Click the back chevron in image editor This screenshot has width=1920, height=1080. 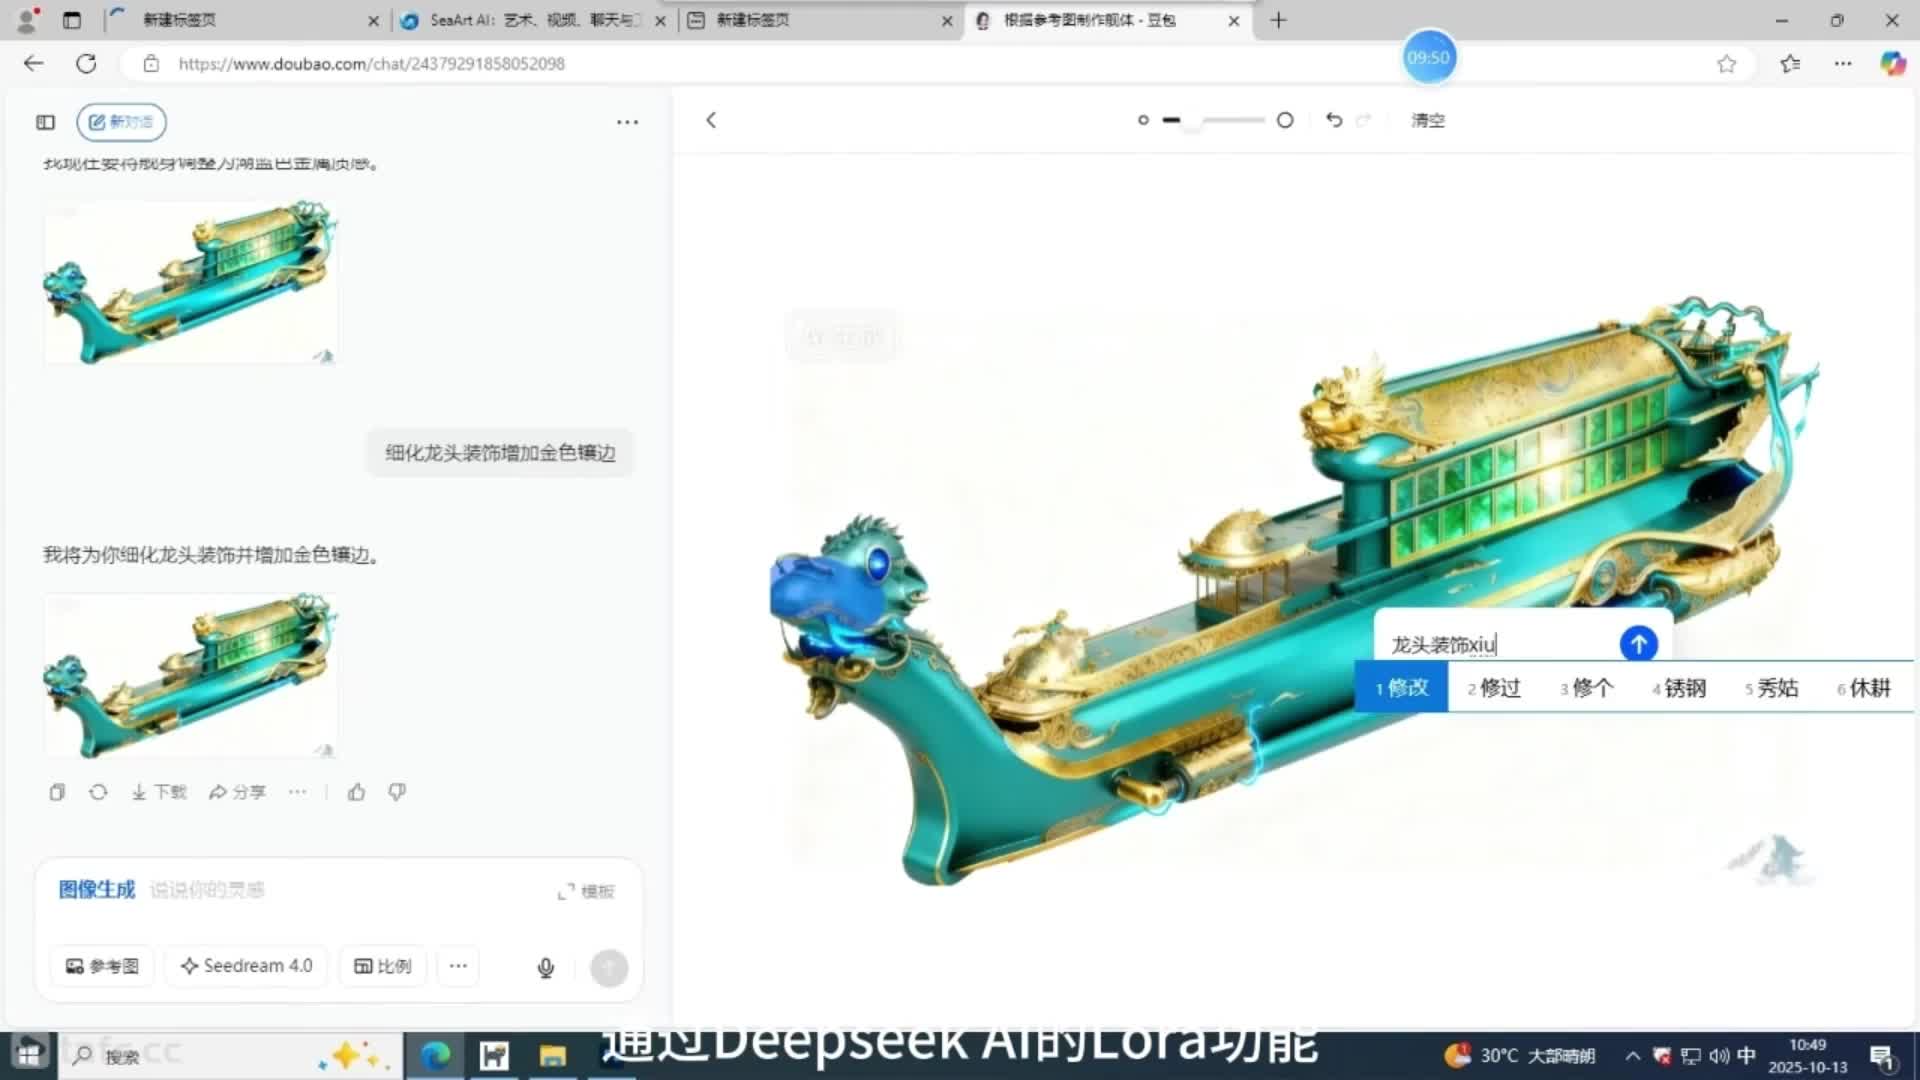click(x=711, y=120)
